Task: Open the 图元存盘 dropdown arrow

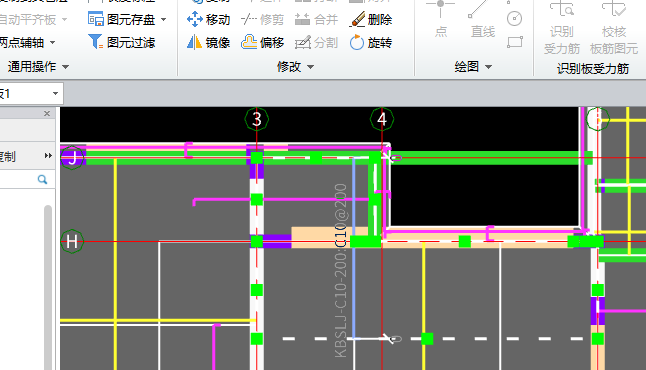Action: [x=164, y=19]
